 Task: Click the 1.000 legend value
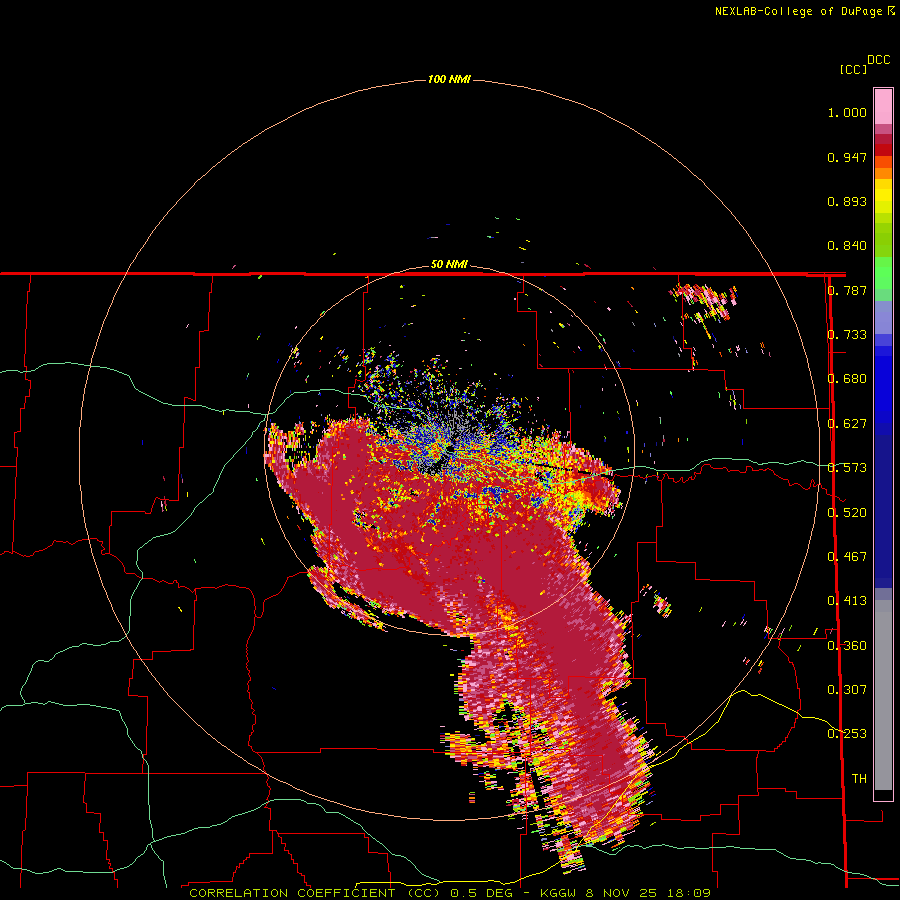tap(847, 112)
